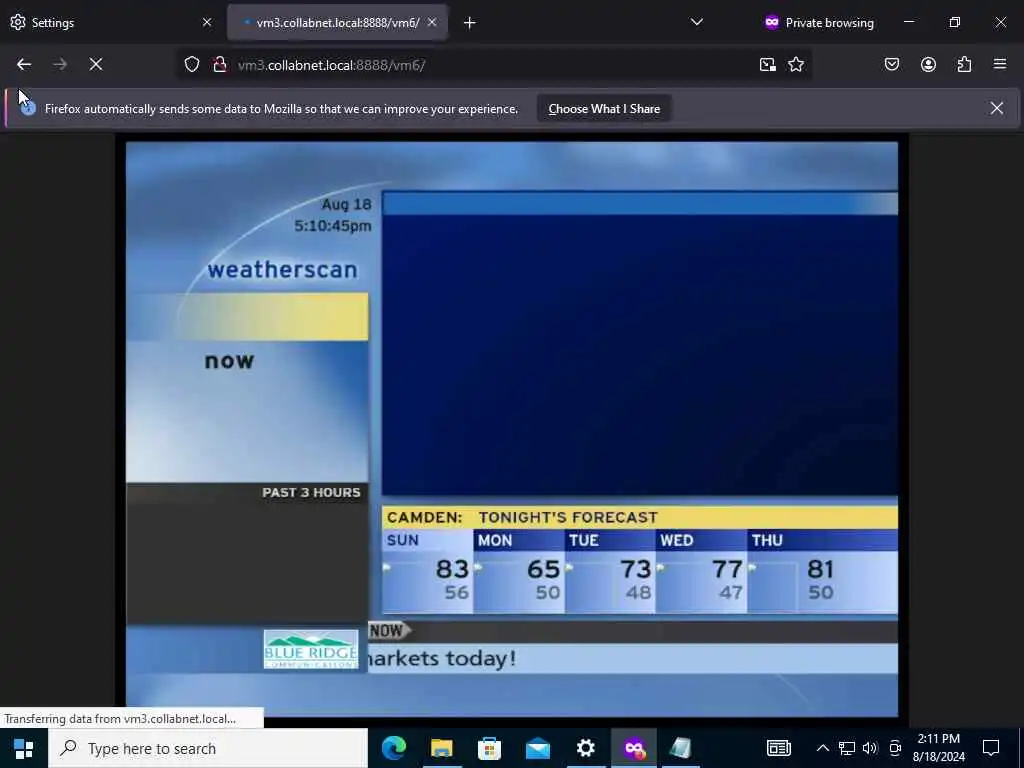The height and width of the screenshot is (768, 1024).
Task: Open the tracking protection shield icon
Action: tap(191, 65)
